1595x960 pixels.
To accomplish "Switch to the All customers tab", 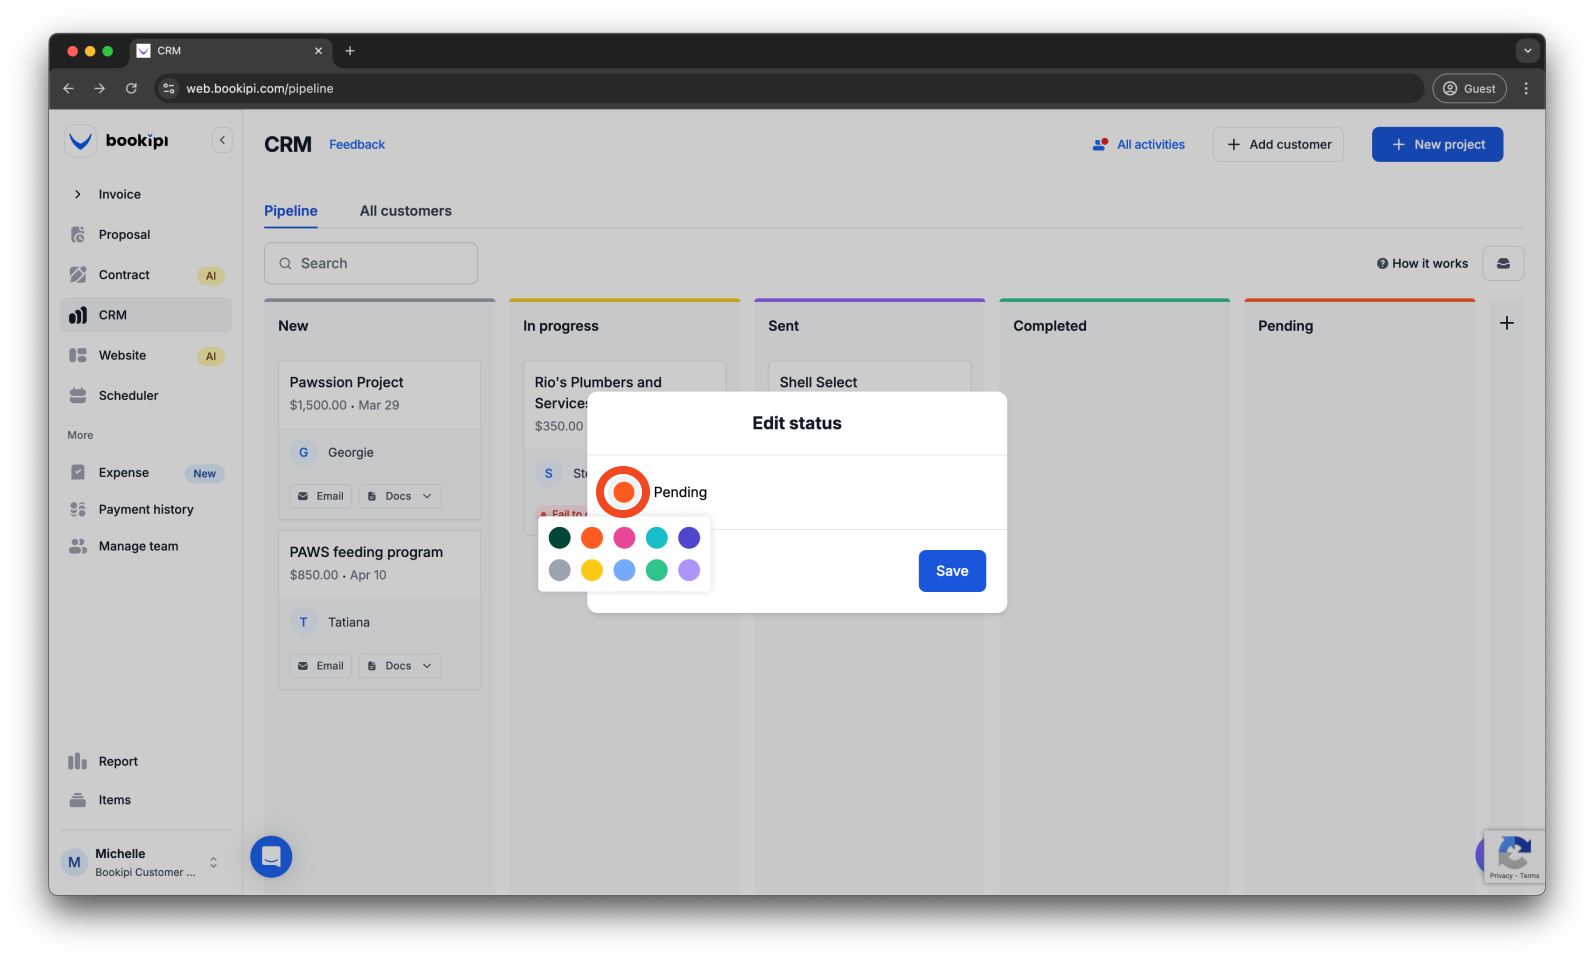I will coord(406,211).
